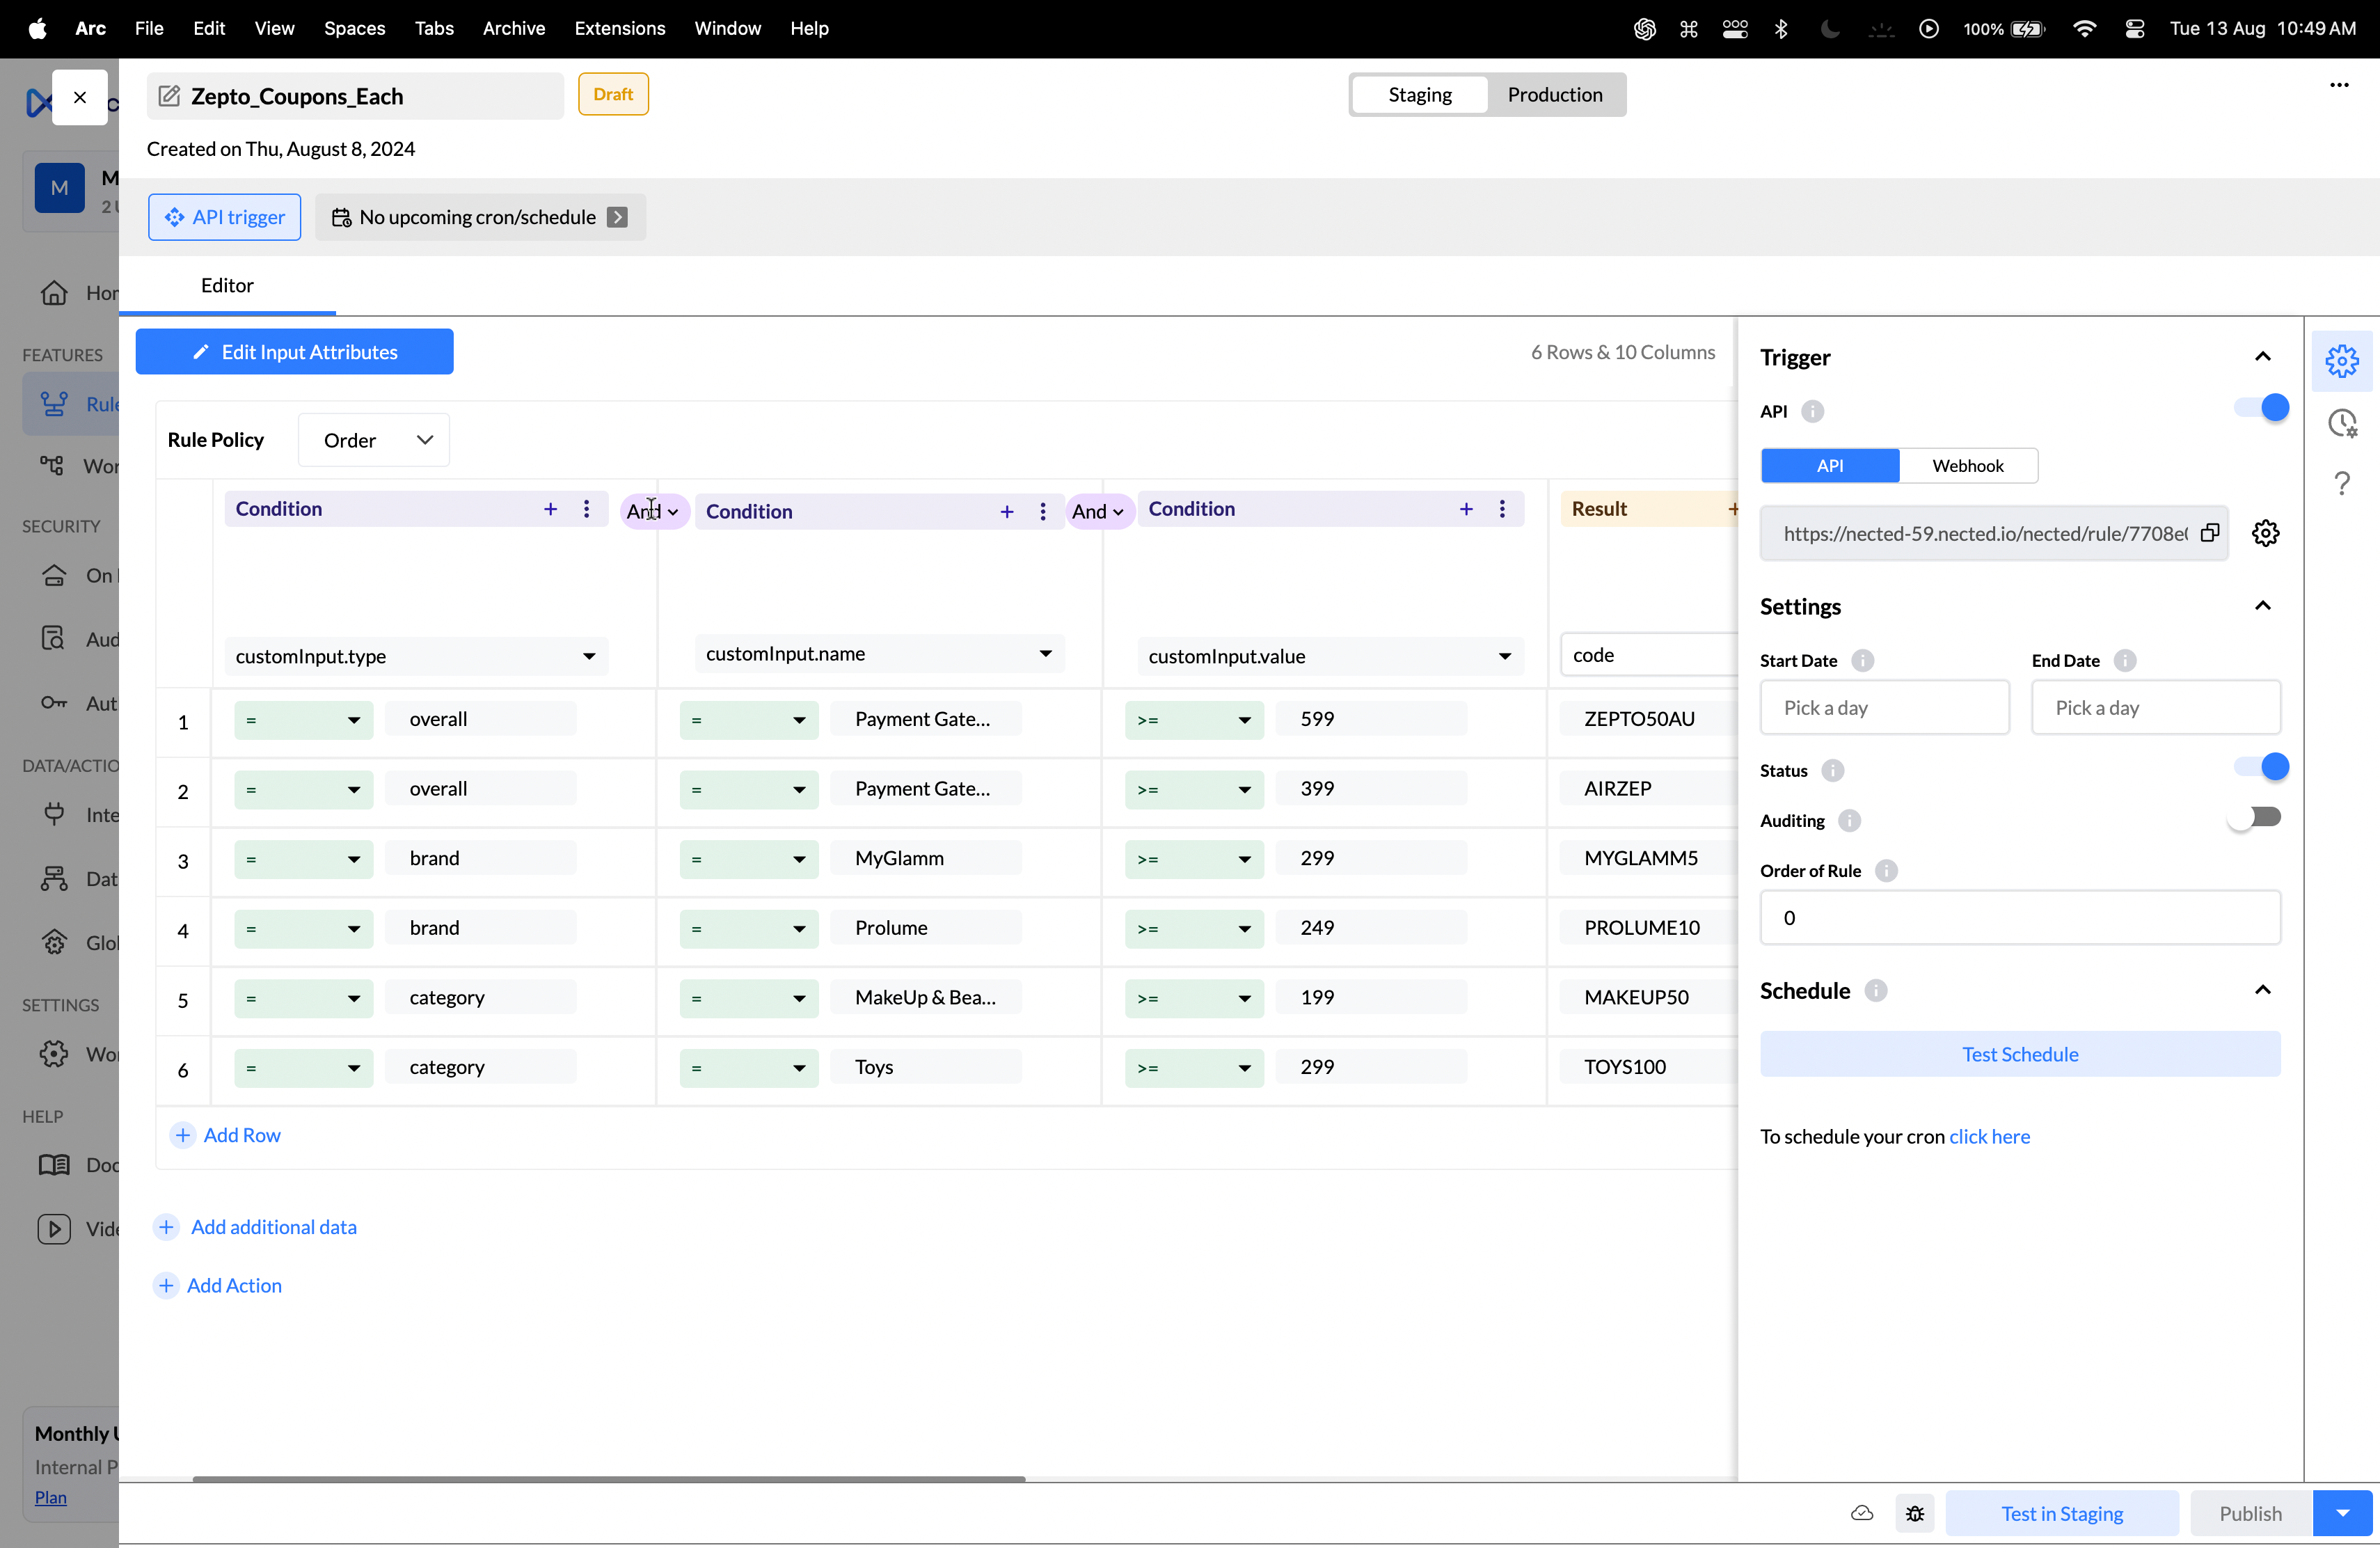Click Test in Staging button
Image resolution: width=2380 pixels, height=1548 pixels.
click(2061, 1513)
